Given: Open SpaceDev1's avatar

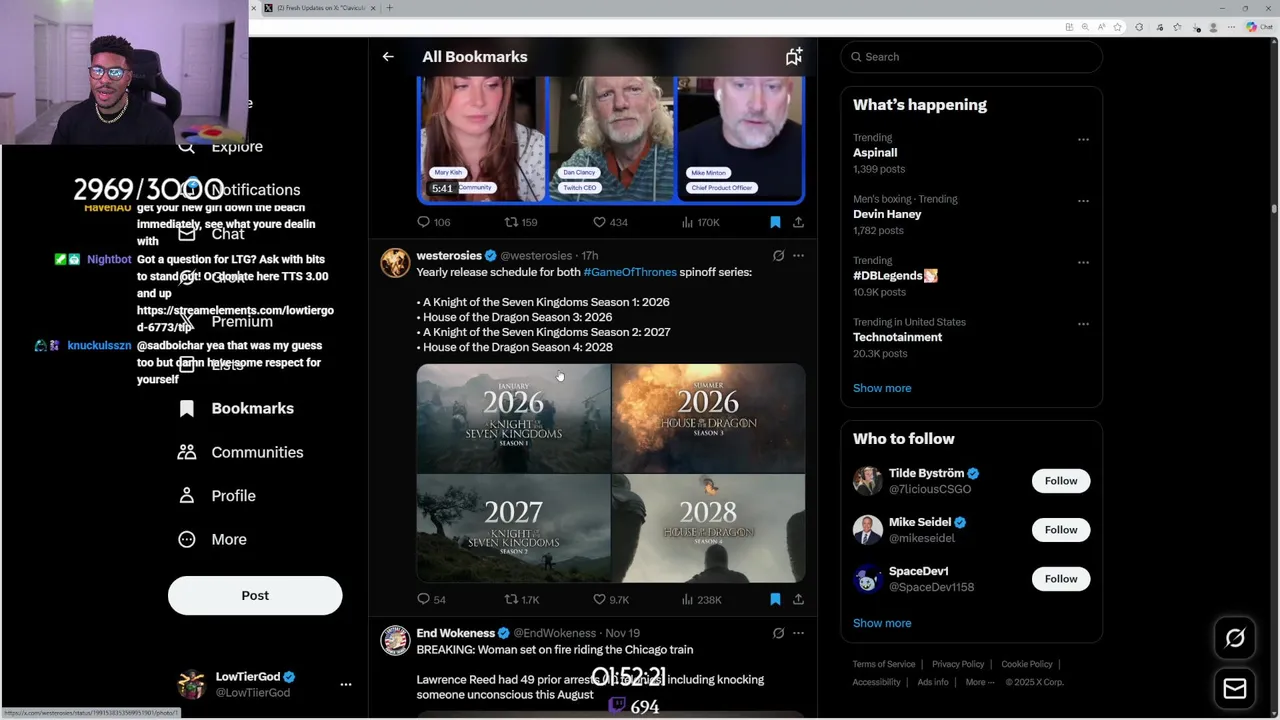Looking at the screenshot, I should click(868, 579).
